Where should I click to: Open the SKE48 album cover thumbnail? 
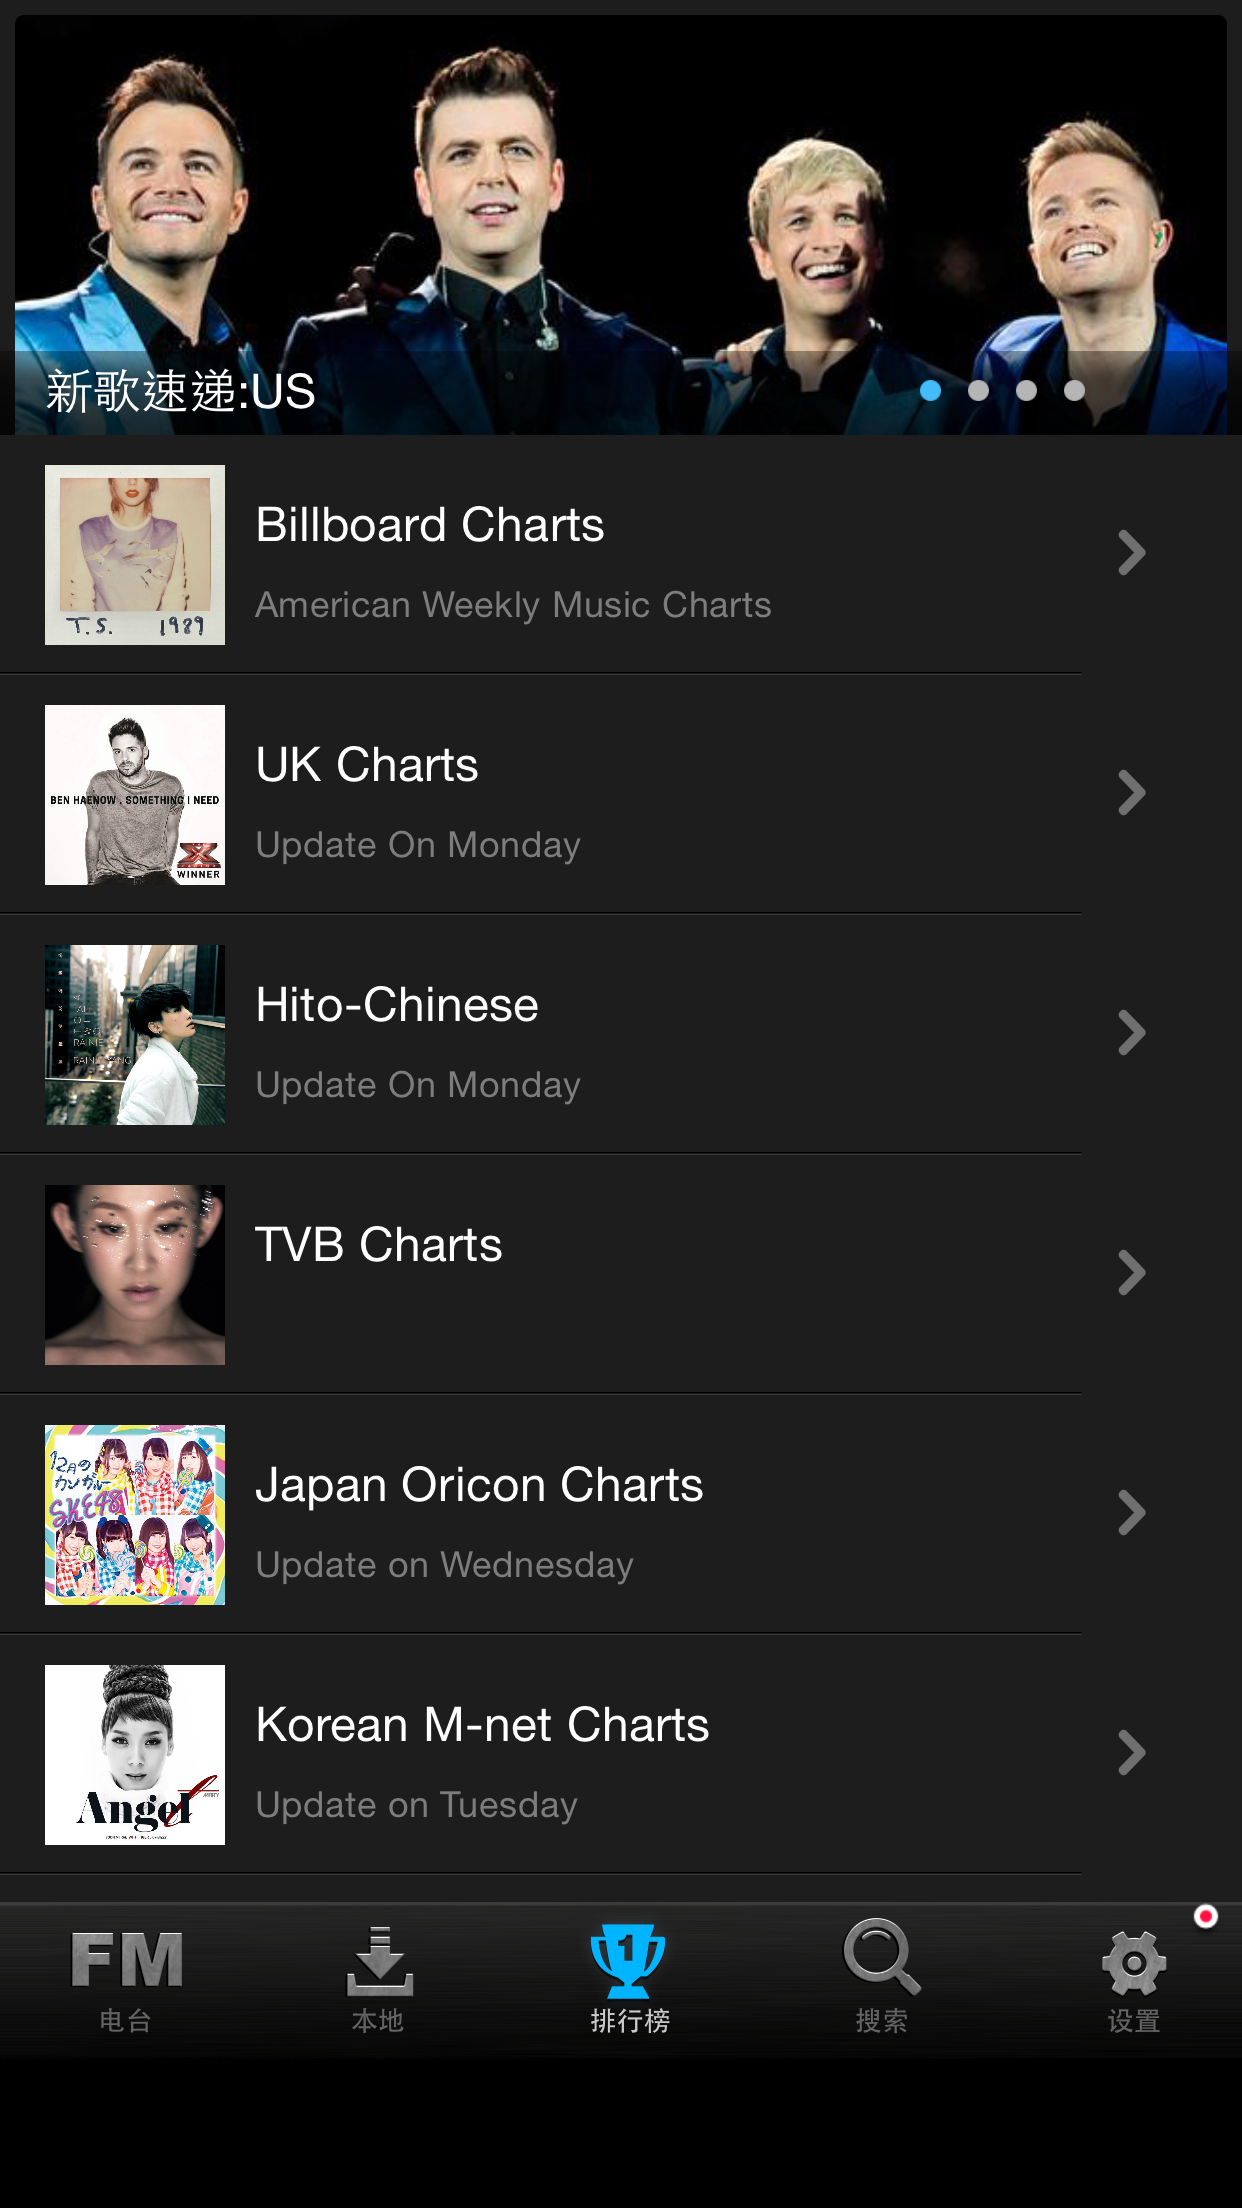click(x=135, y=1515)
